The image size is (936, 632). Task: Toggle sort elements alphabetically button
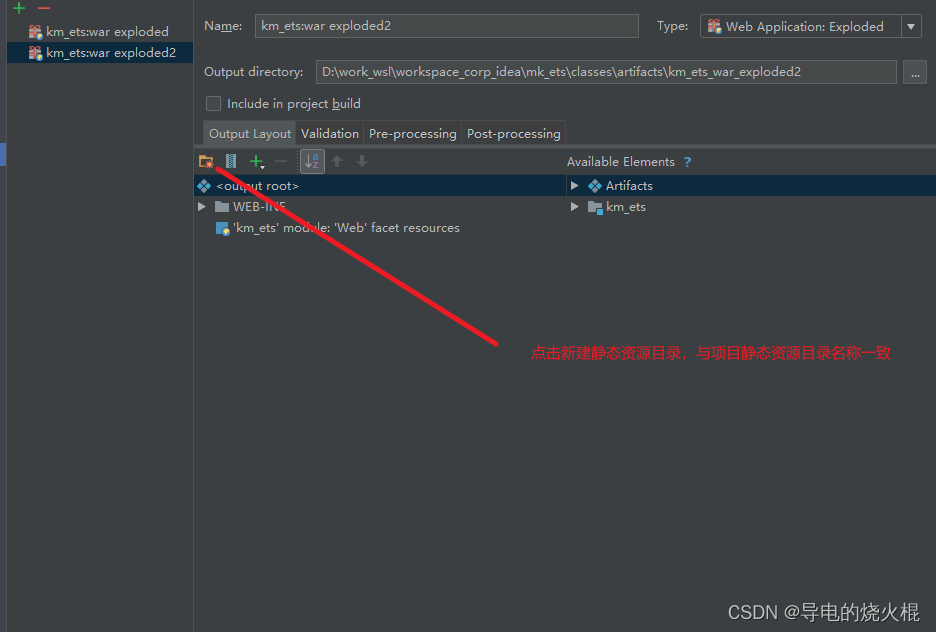(312, 161)
